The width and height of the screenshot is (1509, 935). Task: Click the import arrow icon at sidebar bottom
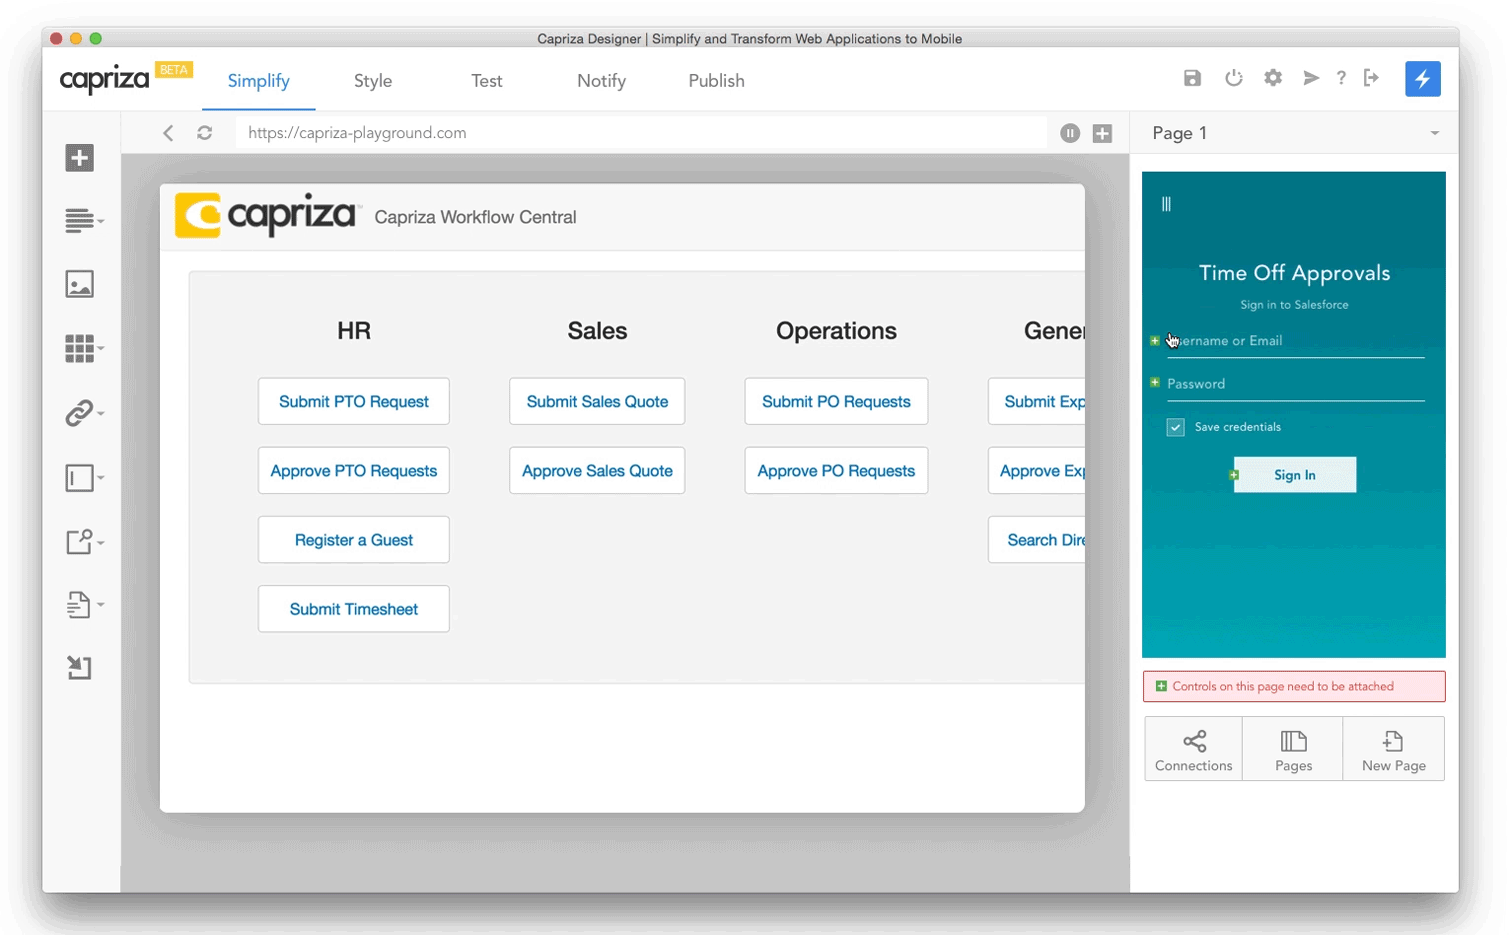[79, 668]
